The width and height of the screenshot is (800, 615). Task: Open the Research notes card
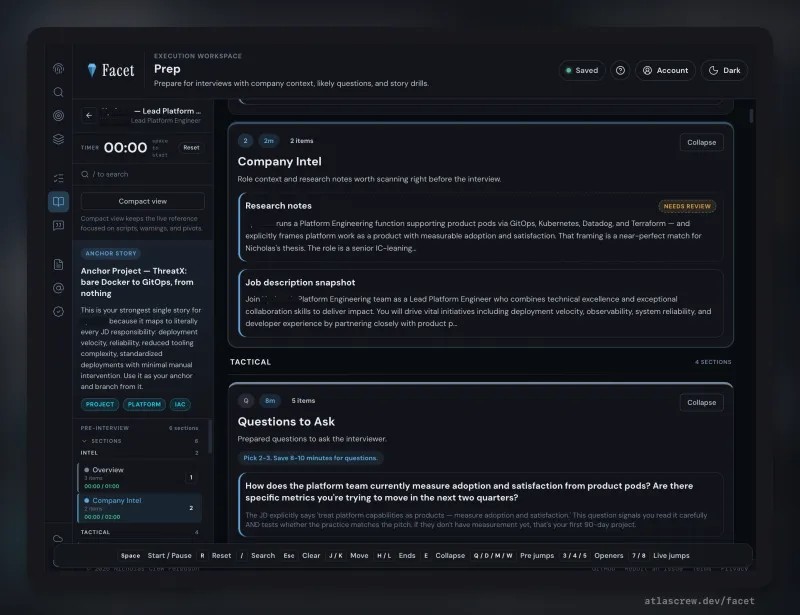[x=481, y=227]
